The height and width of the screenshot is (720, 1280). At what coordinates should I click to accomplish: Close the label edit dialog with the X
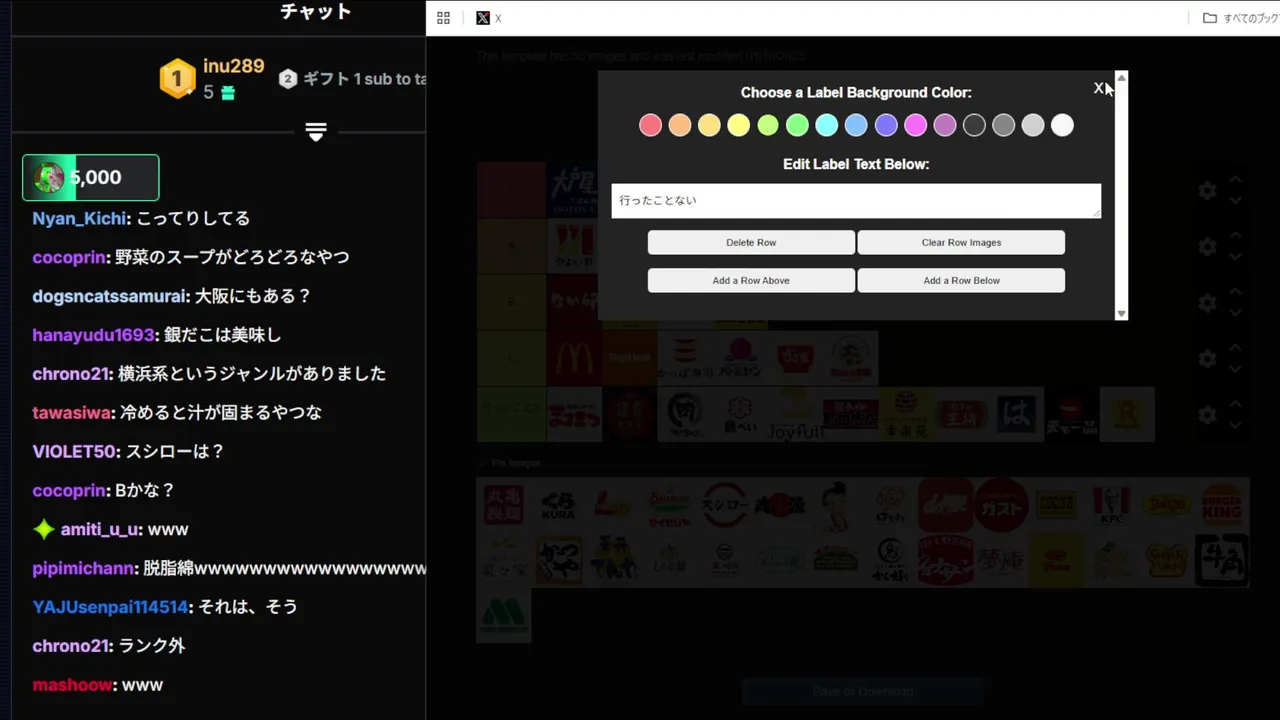pos(1098,88)
